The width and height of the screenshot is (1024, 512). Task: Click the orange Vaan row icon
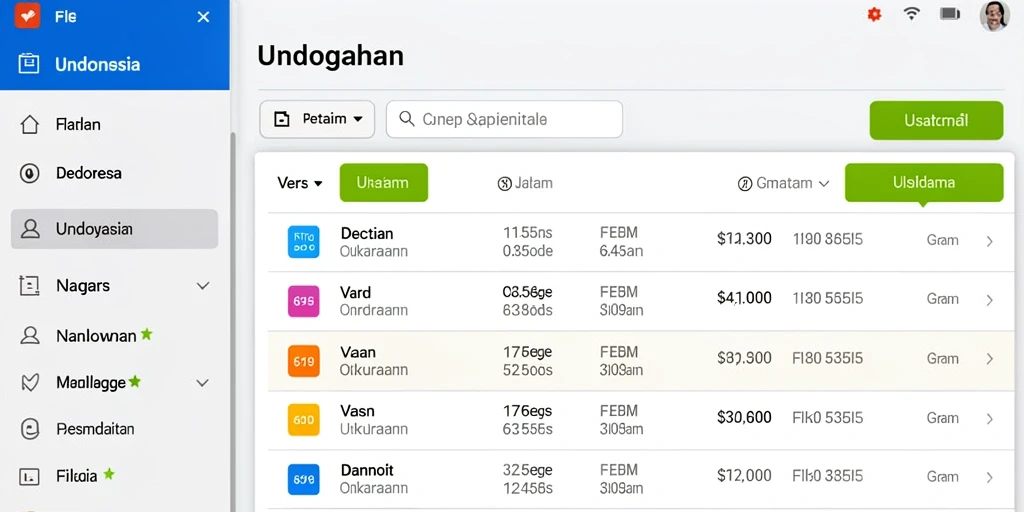pyautogui.click(x=304, y=361)
